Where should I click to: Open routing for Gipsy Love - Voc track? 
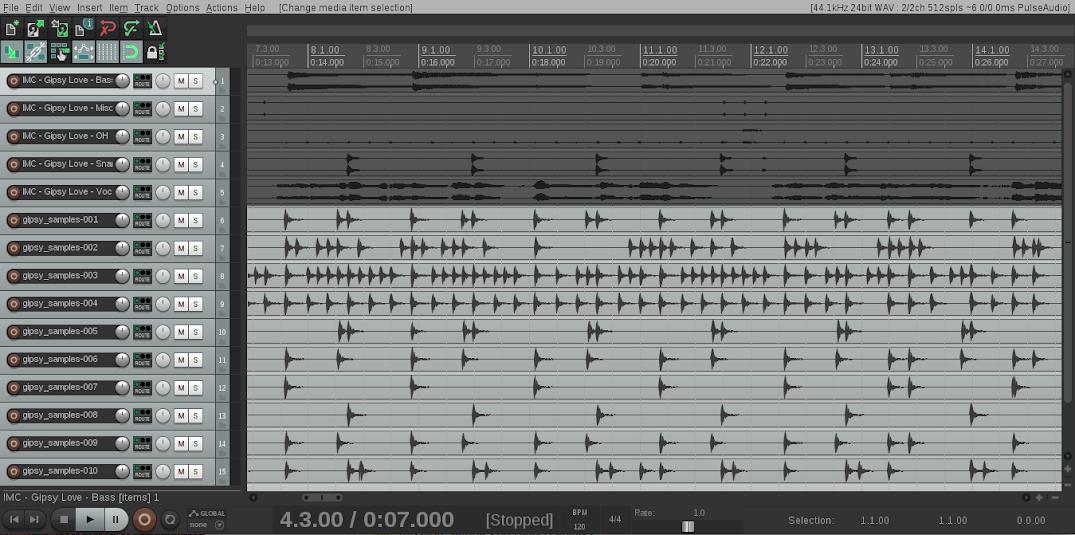(142, 193)
